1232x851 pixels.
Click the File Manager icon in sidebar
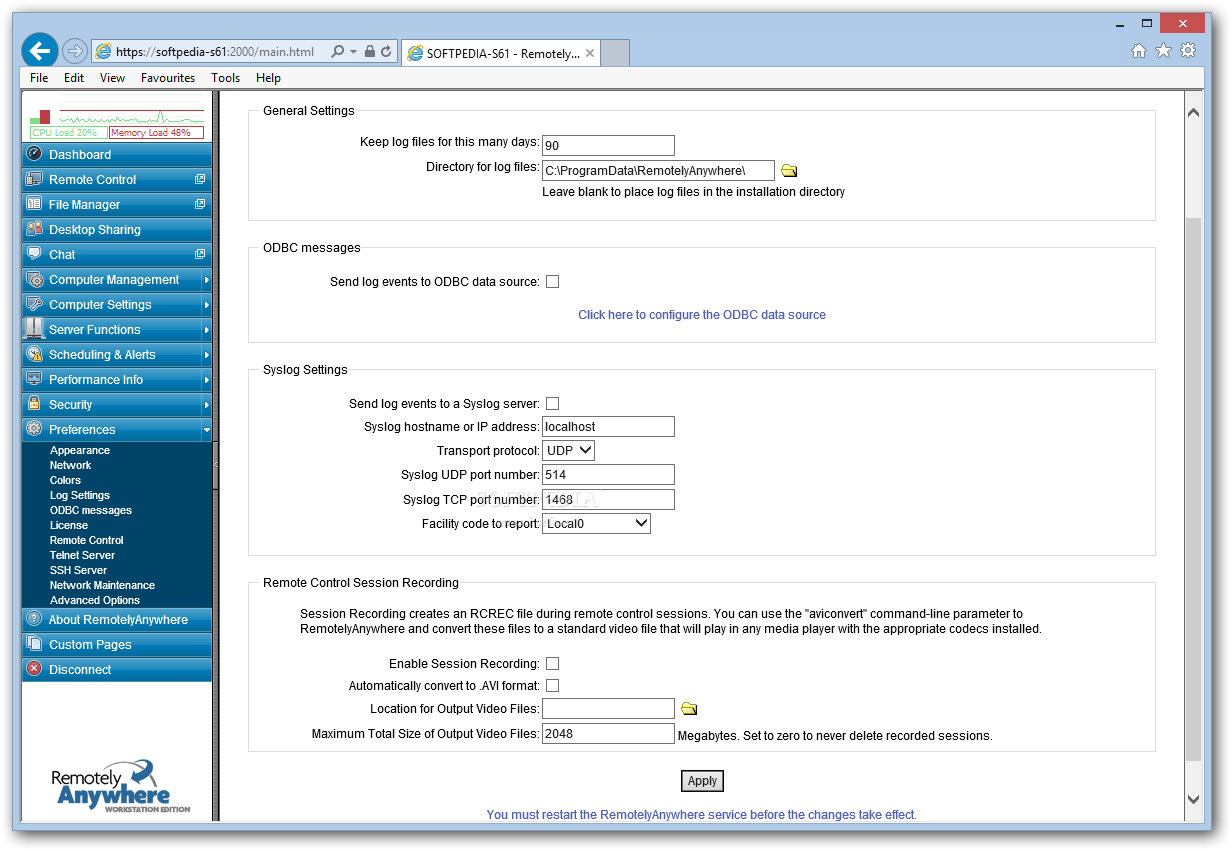(x=34, y=204)
